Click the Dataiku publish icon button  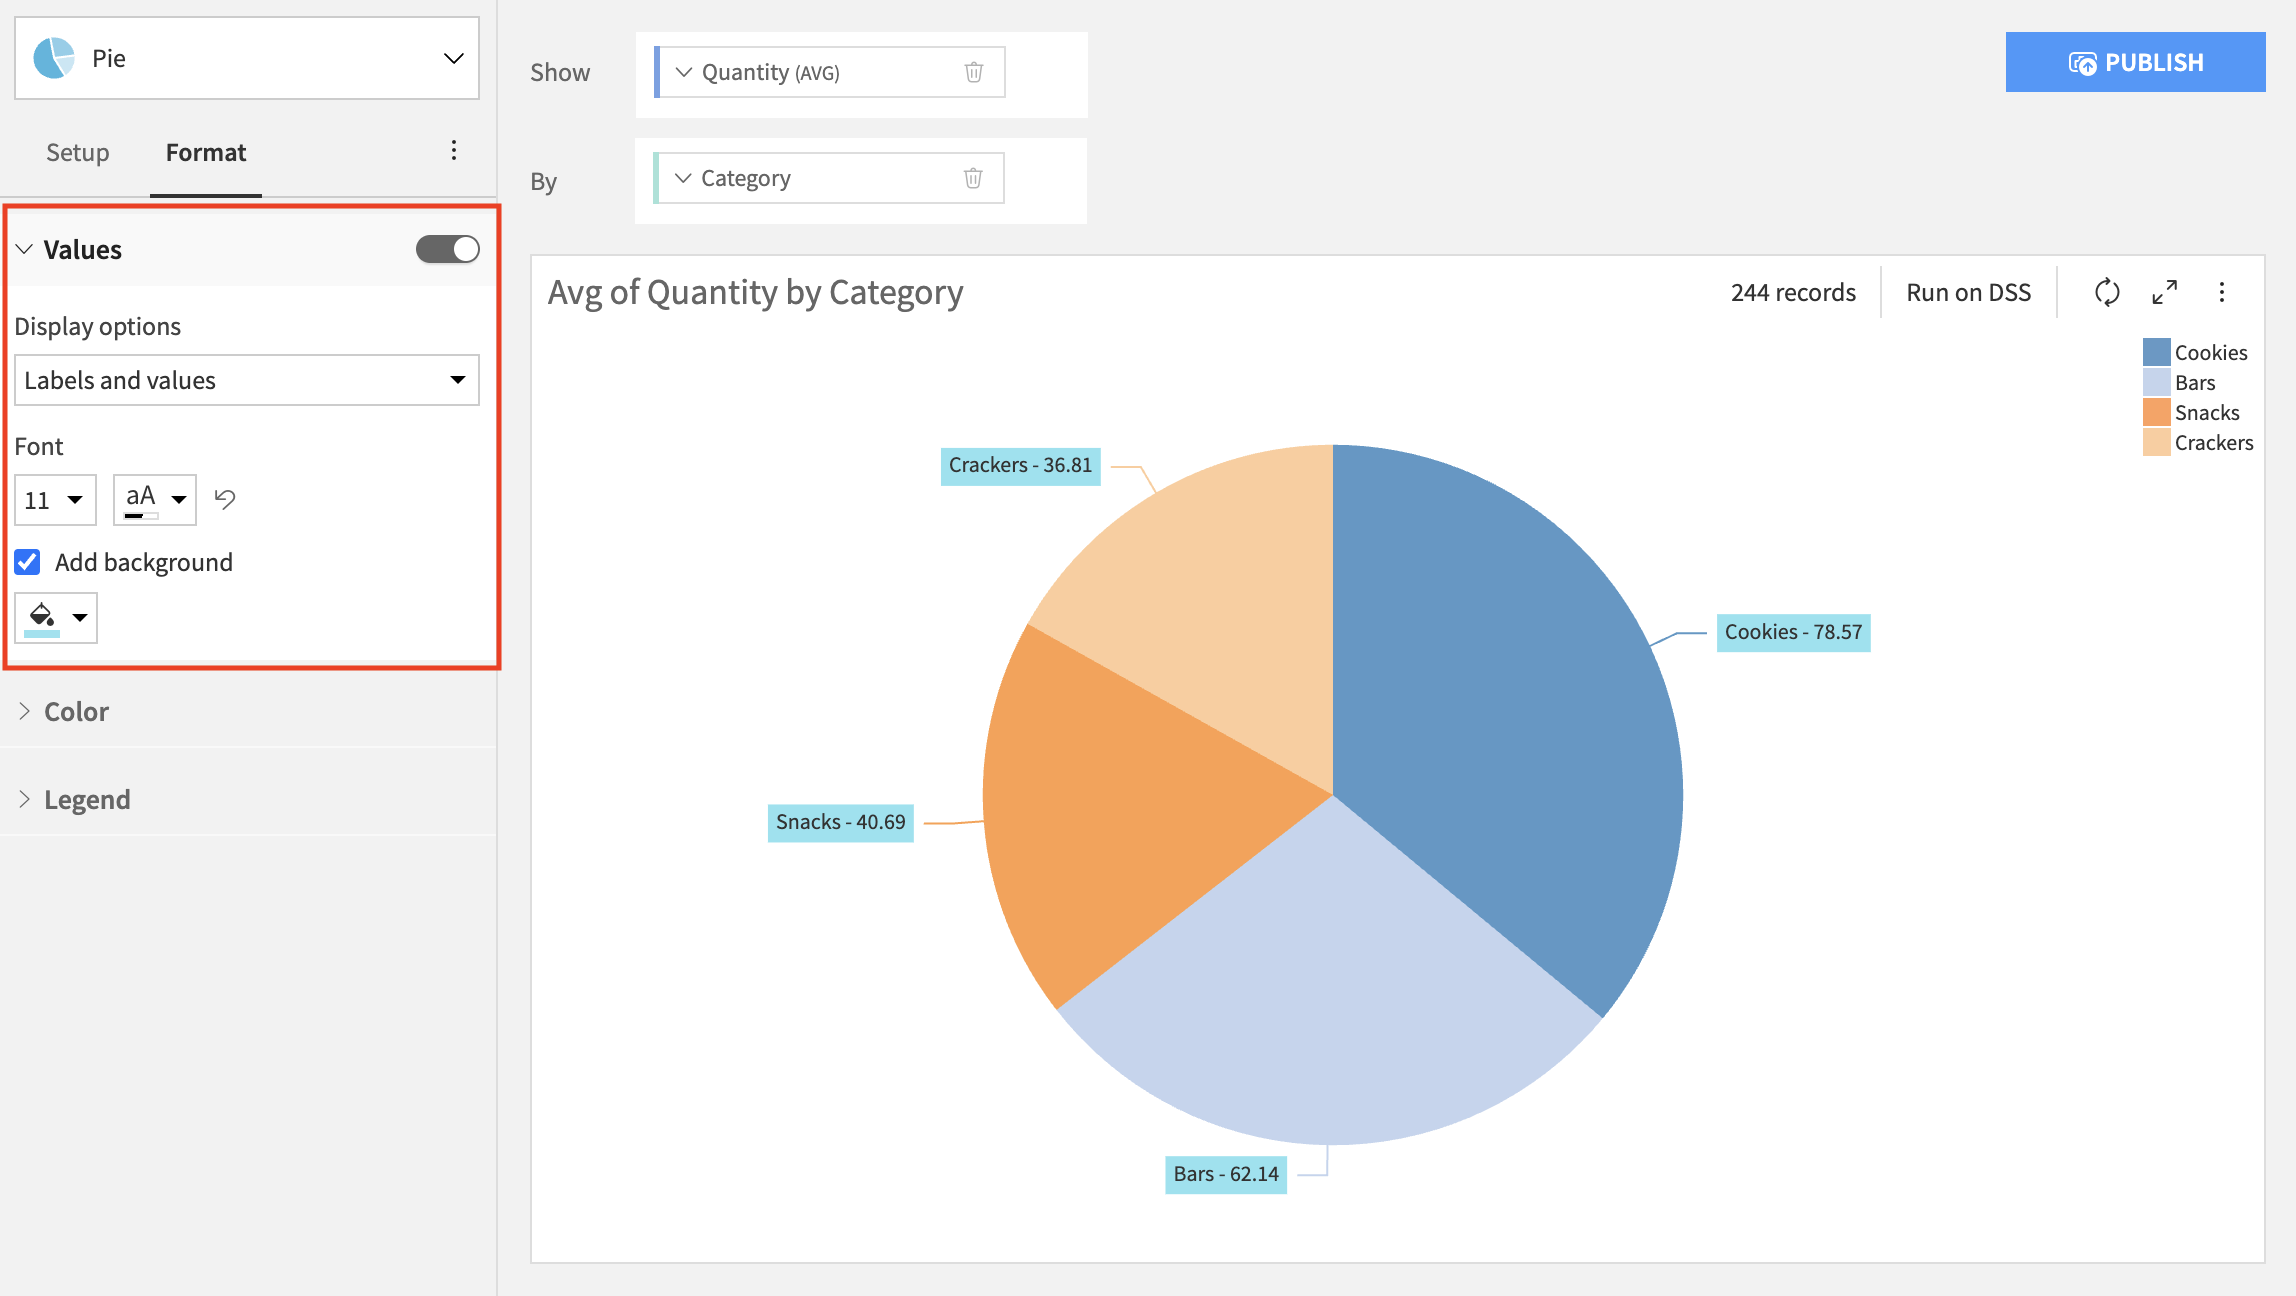(x=2078, y=63)
